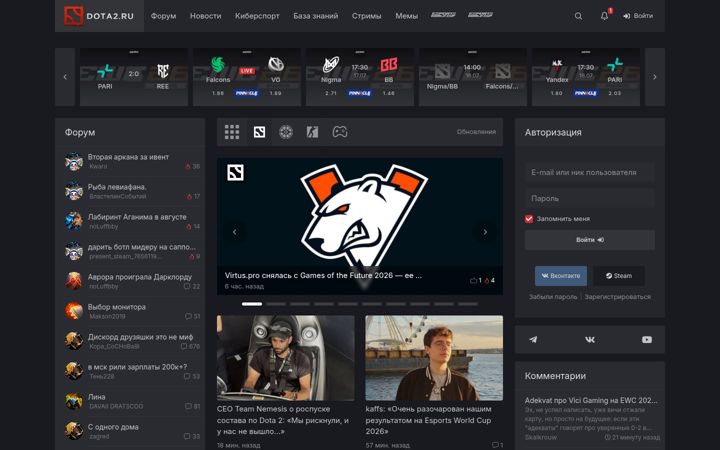This screenshot has height=450, width=720.
Task: Open headline 'CEO Team Nemesis о роспуске состава'
Action: coord(283,420)
